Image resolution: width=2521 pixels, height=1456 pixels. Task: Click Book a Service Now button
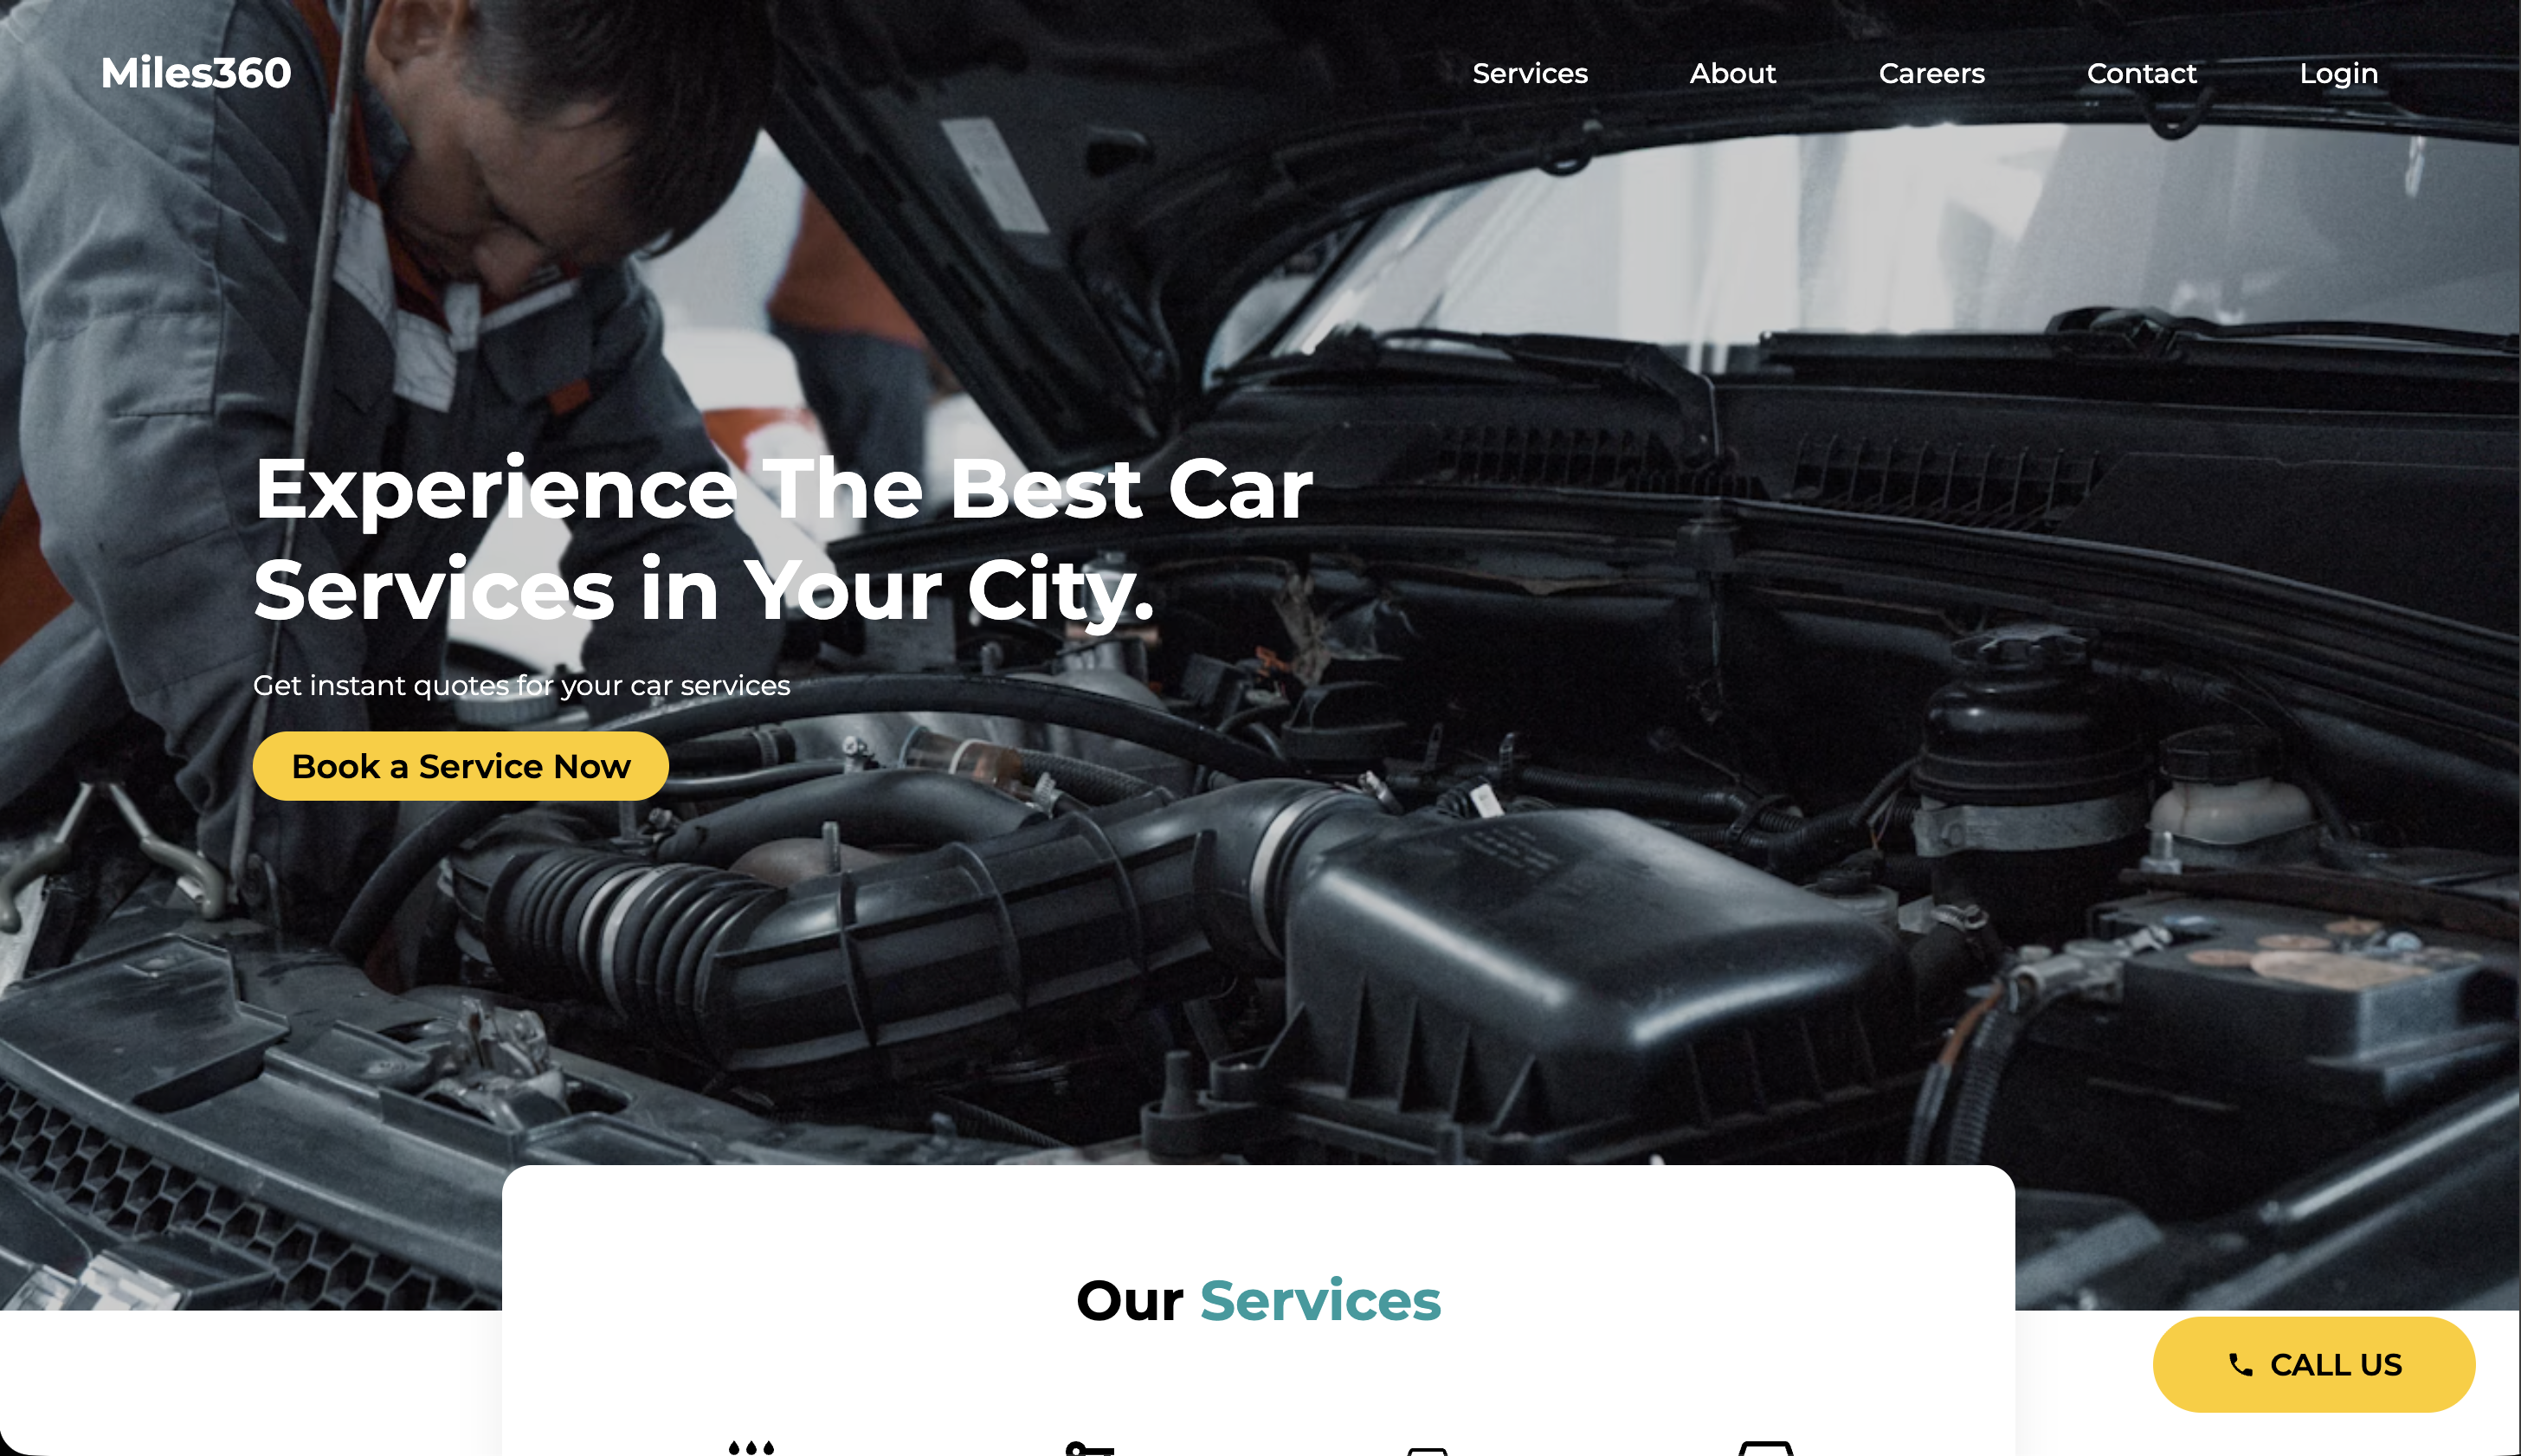pos(461,766)
